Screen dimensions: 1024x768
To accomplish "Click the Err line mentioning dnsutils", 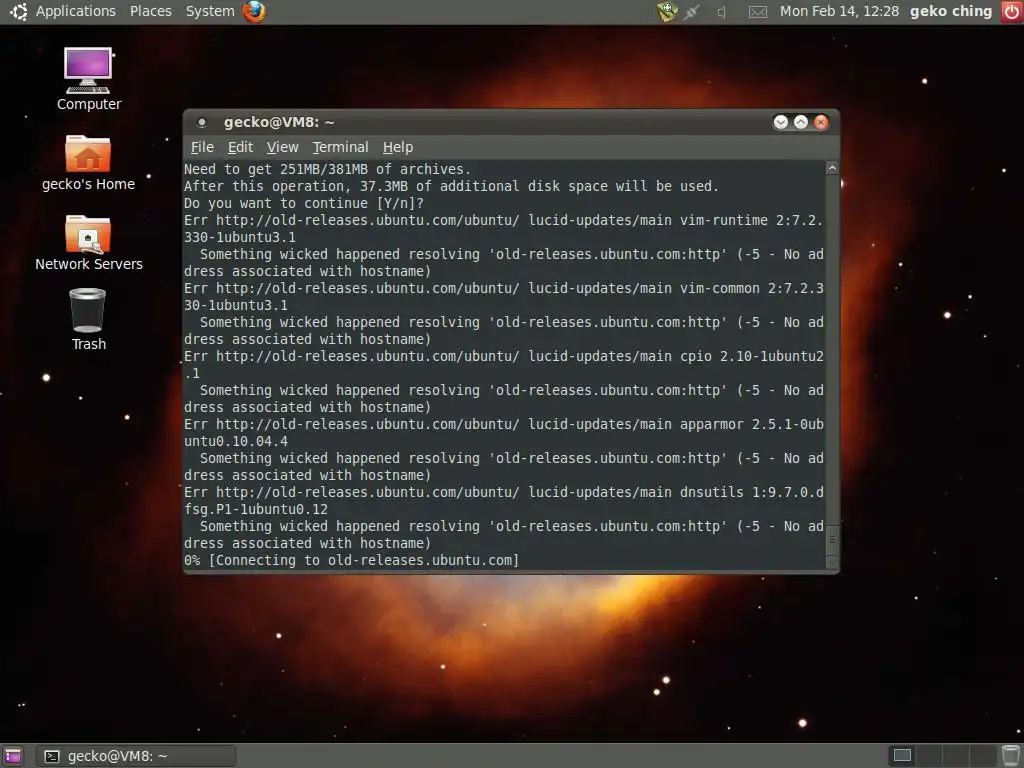I will point(504,492).
